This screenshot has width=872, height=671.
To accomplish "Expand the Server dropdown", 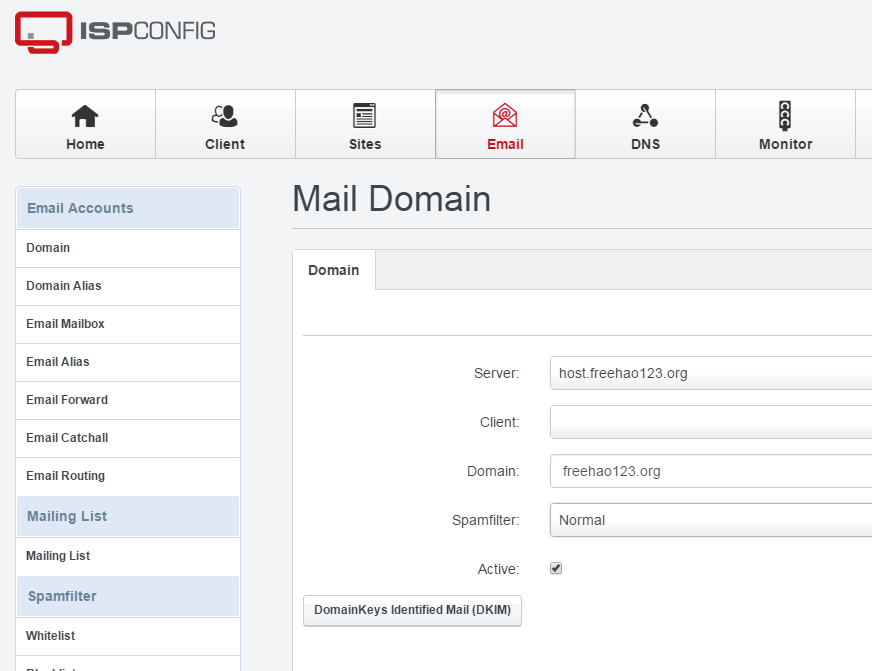I will (710, 373).
